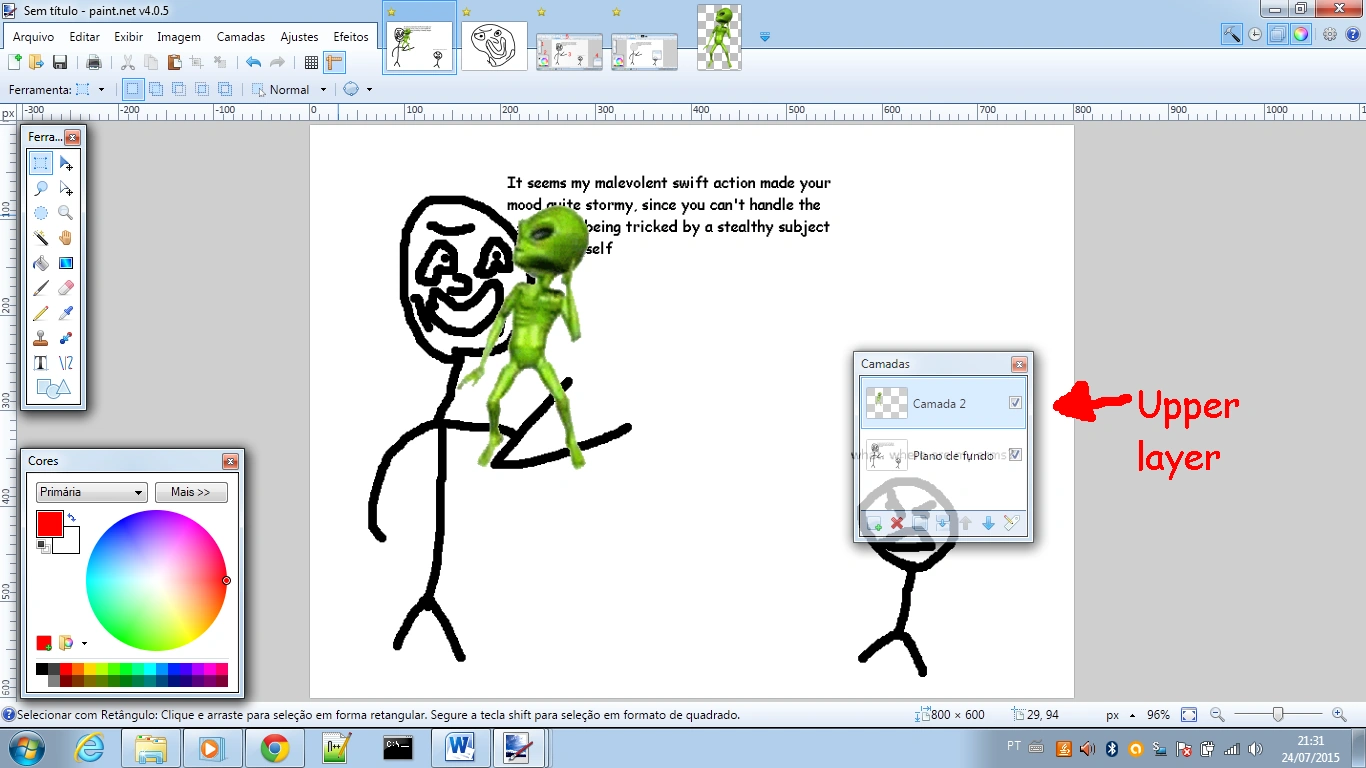Select the Pencil tool
This screenshot has height=768, width=1366.
(41, 313)
